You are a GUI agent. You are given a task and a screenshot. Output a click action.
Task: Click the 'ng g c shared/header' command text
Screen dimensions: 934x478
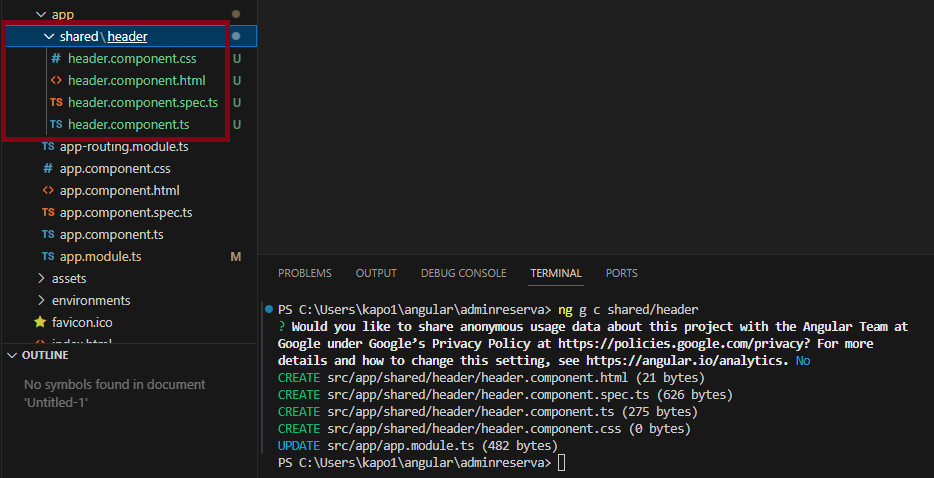click(x=628, y=310)
